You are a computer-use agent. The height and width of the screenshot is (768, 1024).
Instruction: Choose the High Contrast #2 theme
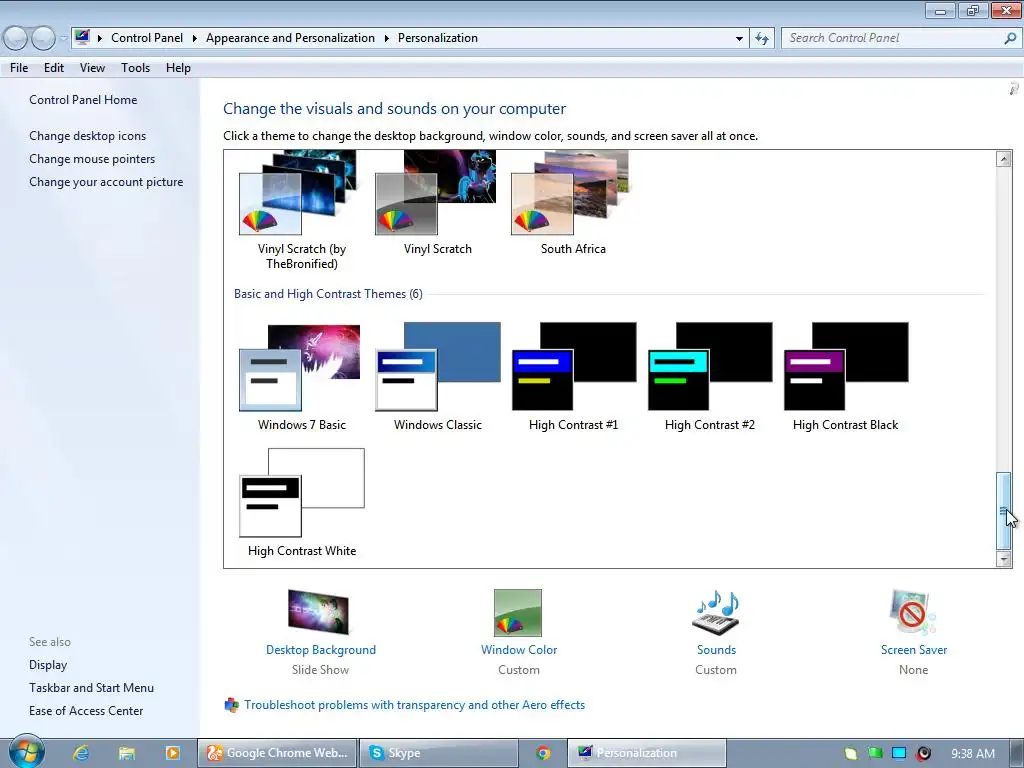point(710,376)
